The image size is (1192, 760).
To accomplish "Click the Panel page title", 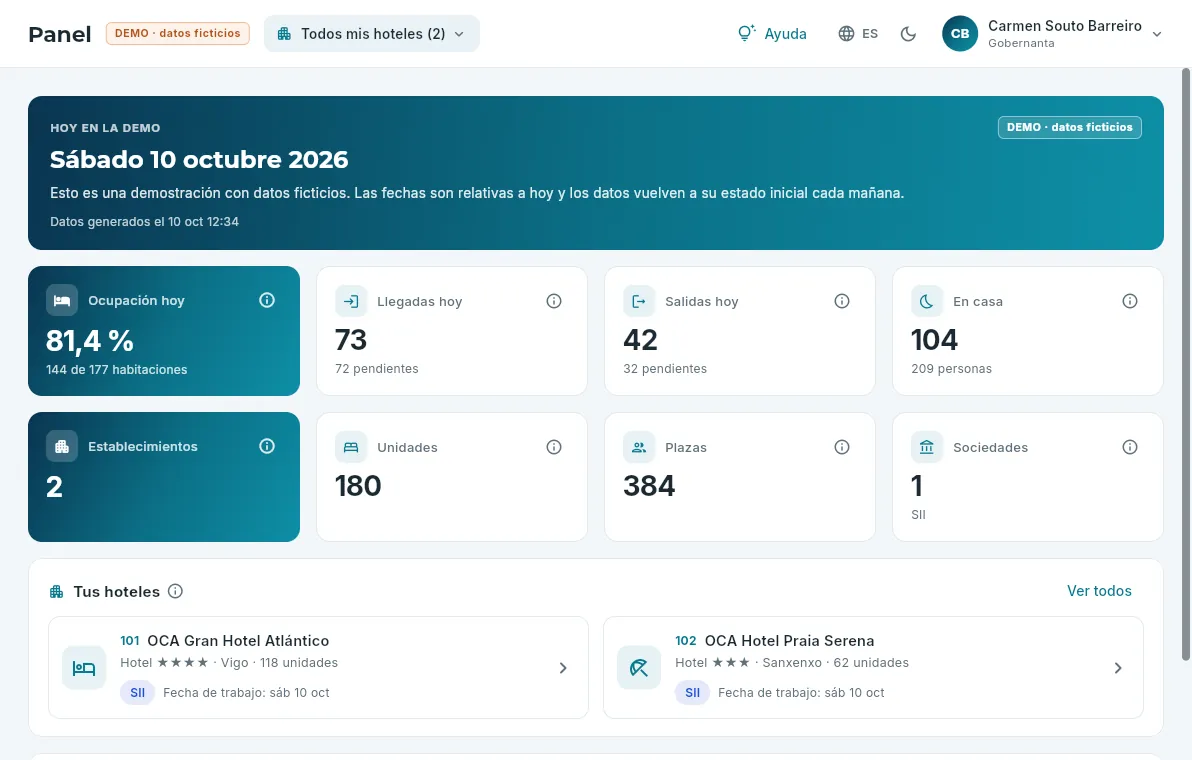I will coord(59,34).
